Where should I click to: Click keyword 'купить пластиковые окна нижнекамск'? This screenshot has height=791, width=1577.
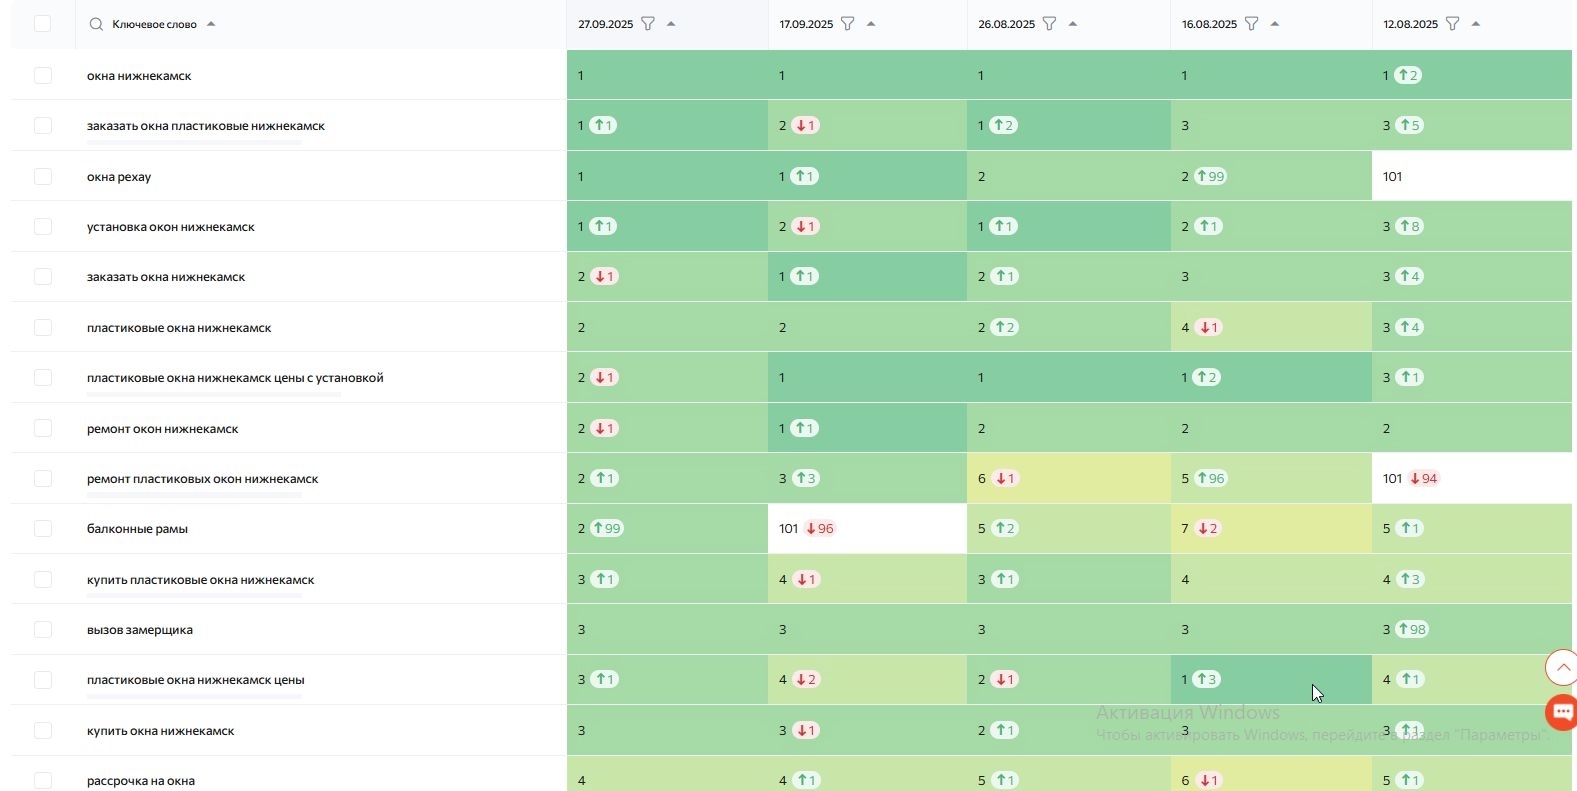pos(201,580)
